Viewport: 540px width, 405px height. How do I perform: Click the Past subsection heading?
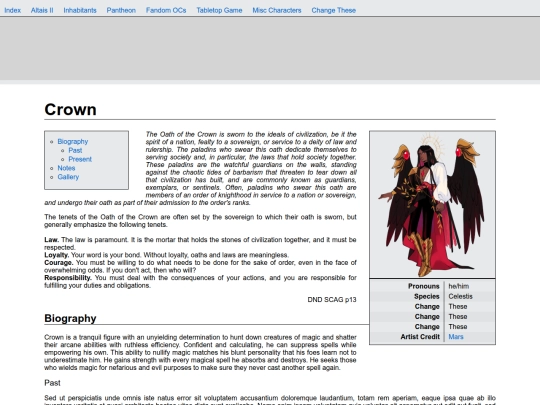pyautogui.click(x=52, y=383)
